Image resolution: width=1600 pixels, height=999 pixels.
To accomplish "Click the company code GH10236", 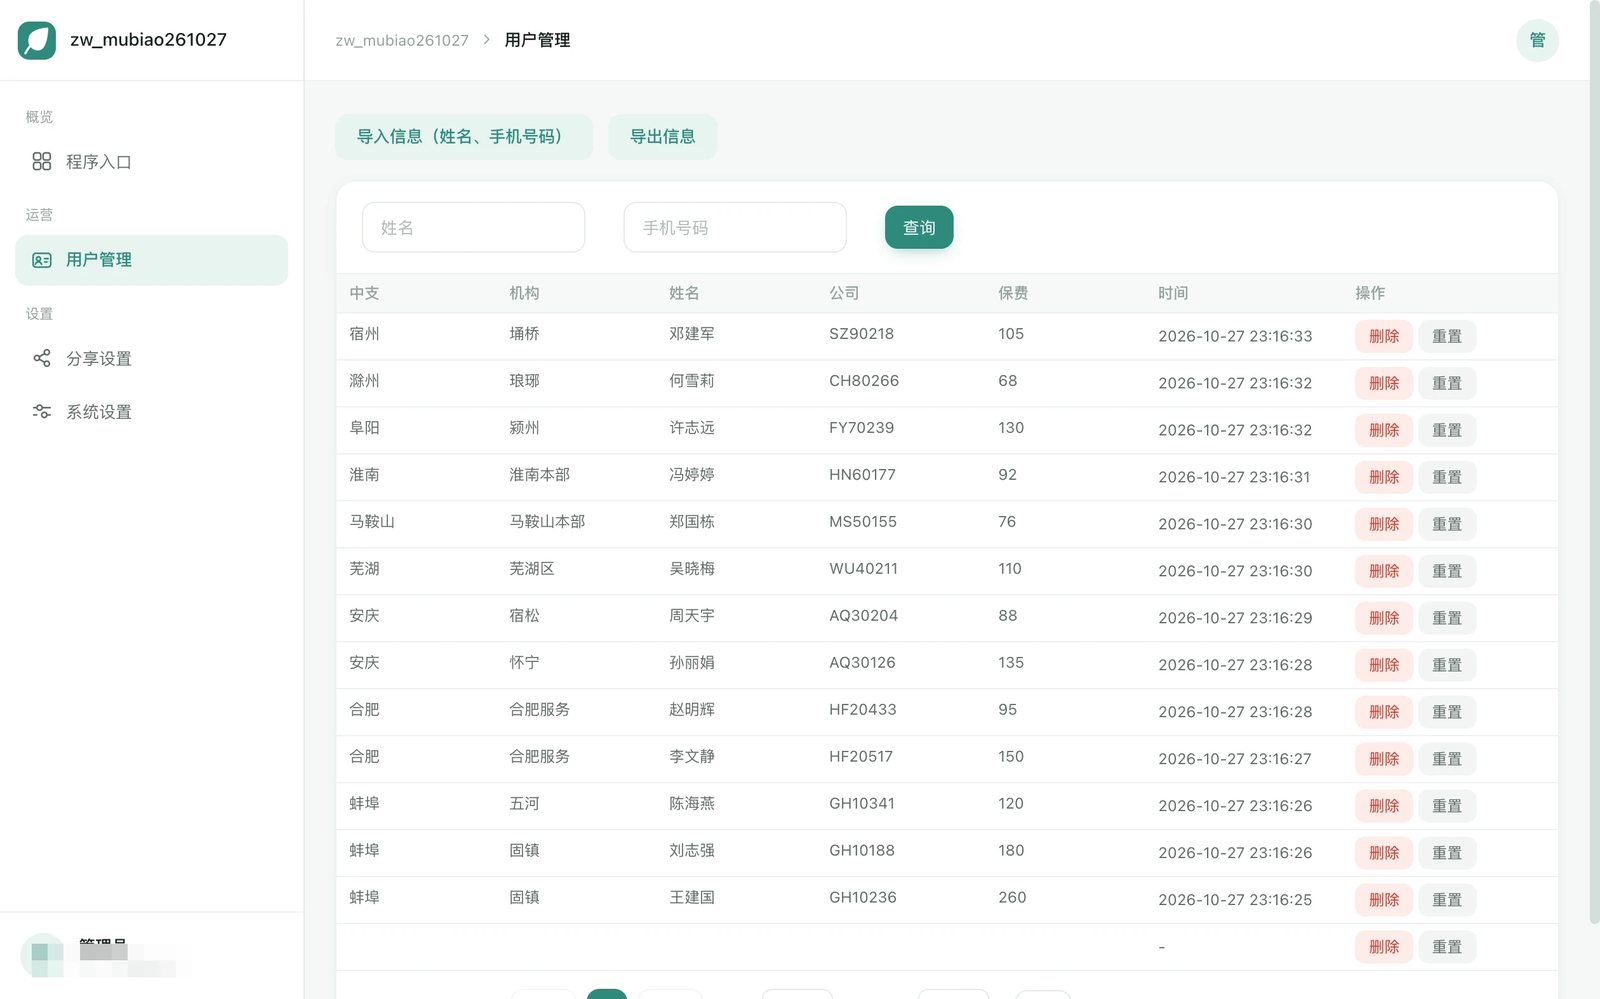I will click(x=863, y=898).
